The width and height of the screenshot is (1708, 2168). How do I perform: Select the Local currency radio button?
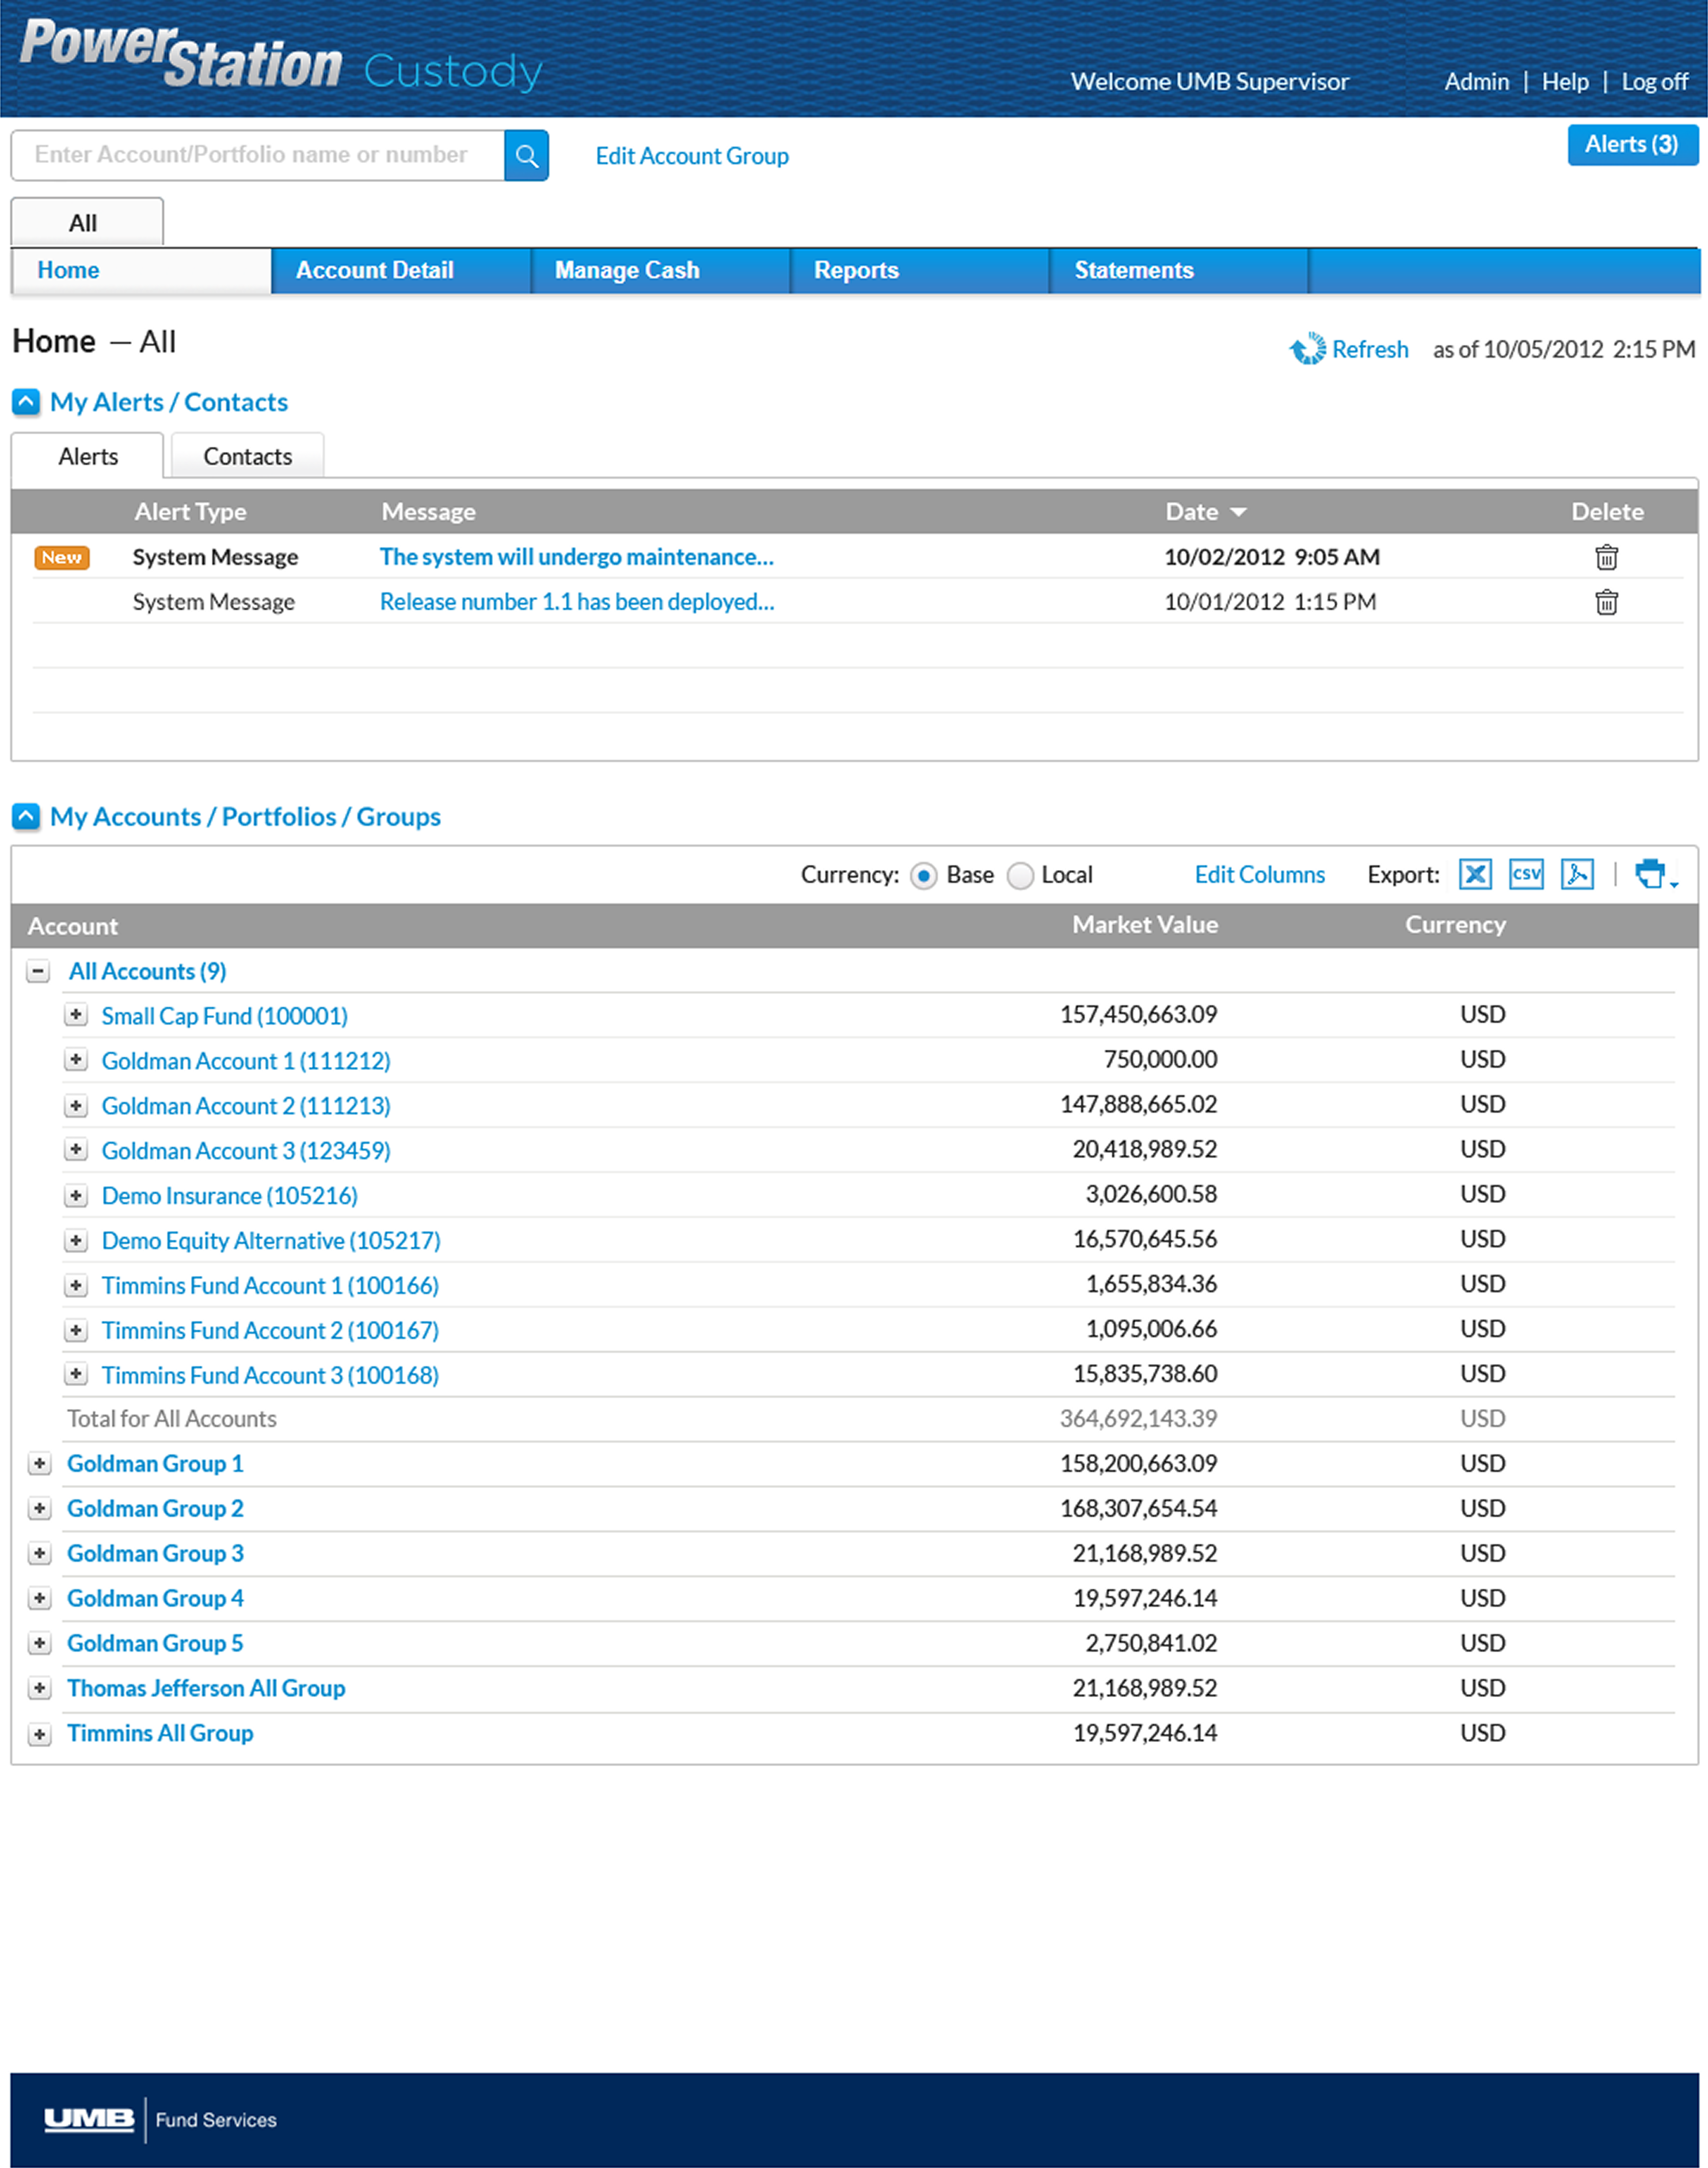coord(1019,876)
